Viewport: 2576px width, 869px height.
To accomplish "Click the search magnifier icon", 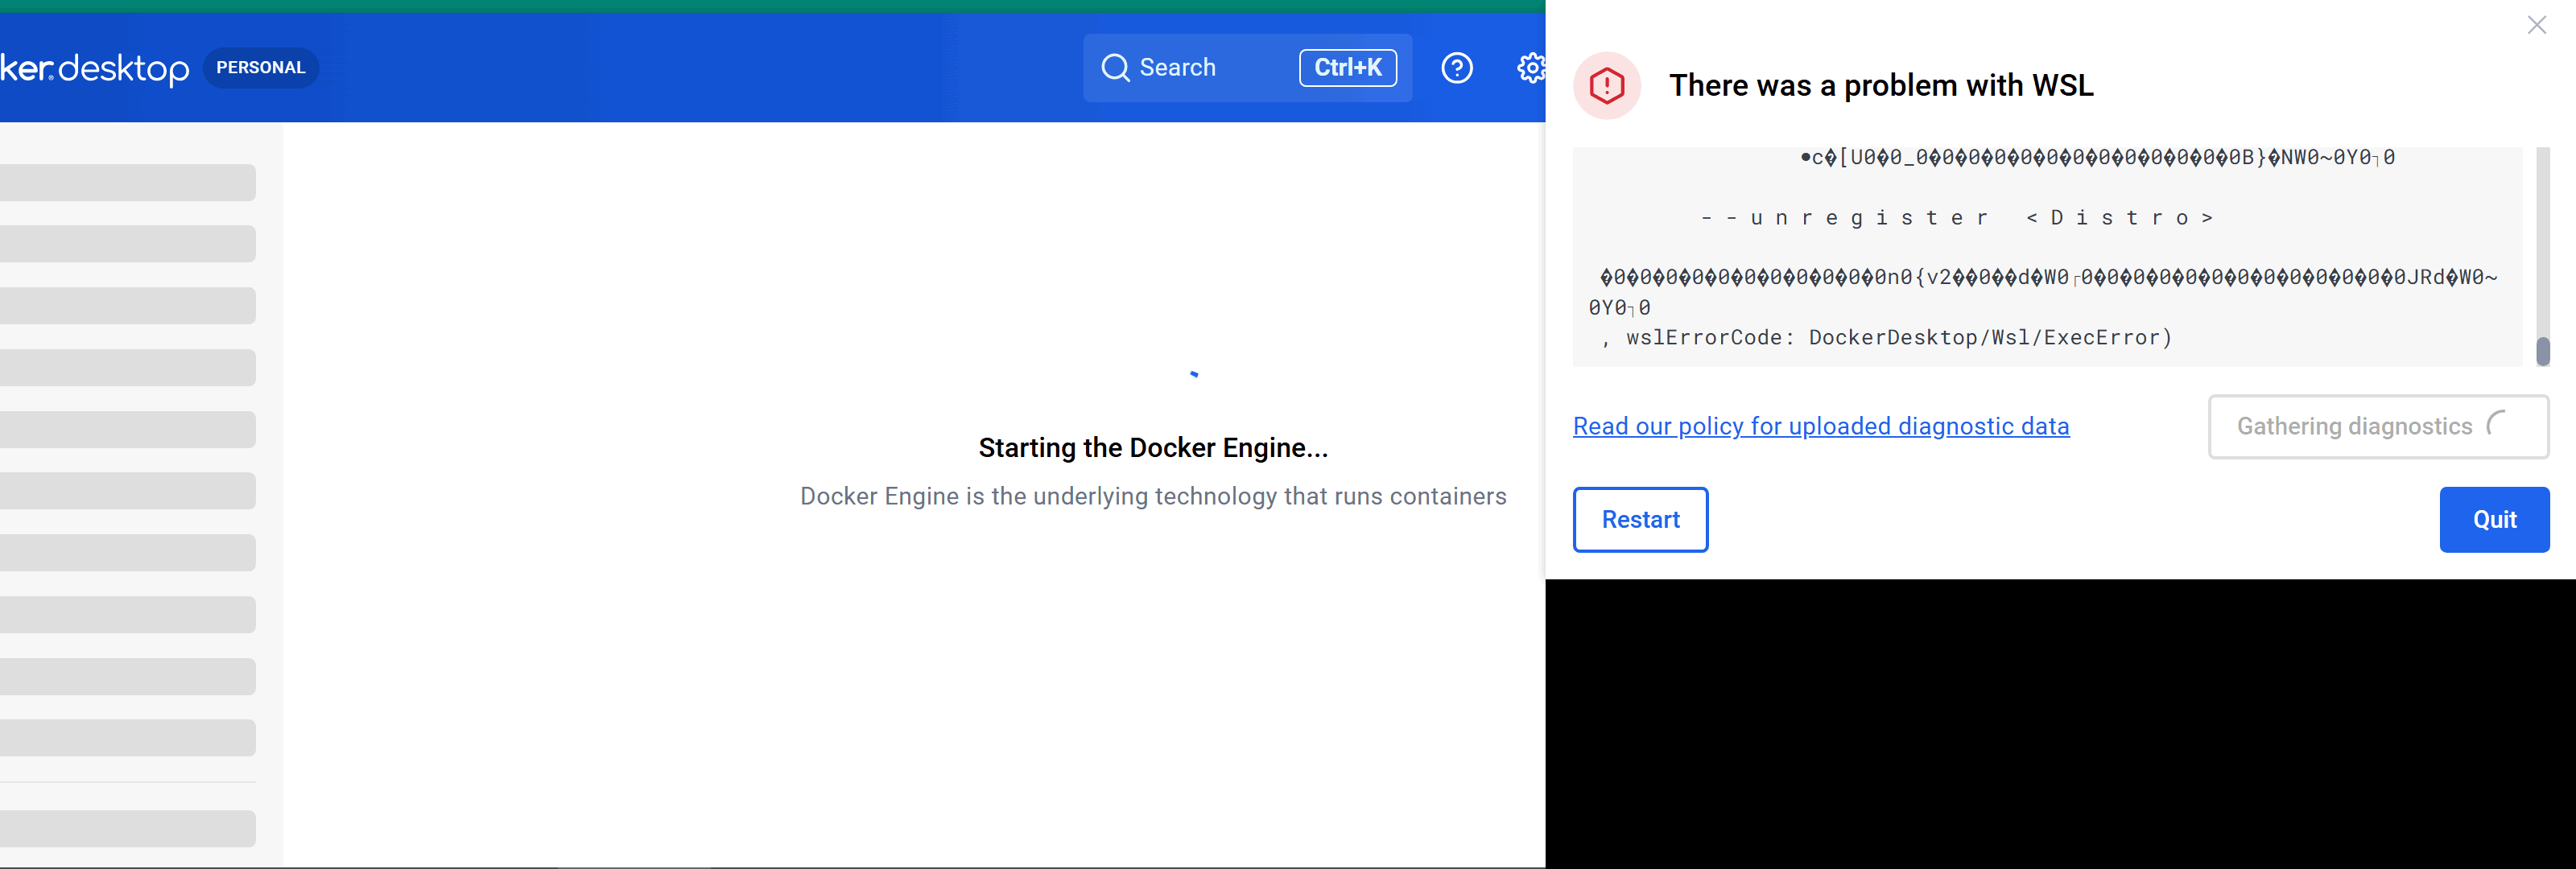I will click(1115, 68).
